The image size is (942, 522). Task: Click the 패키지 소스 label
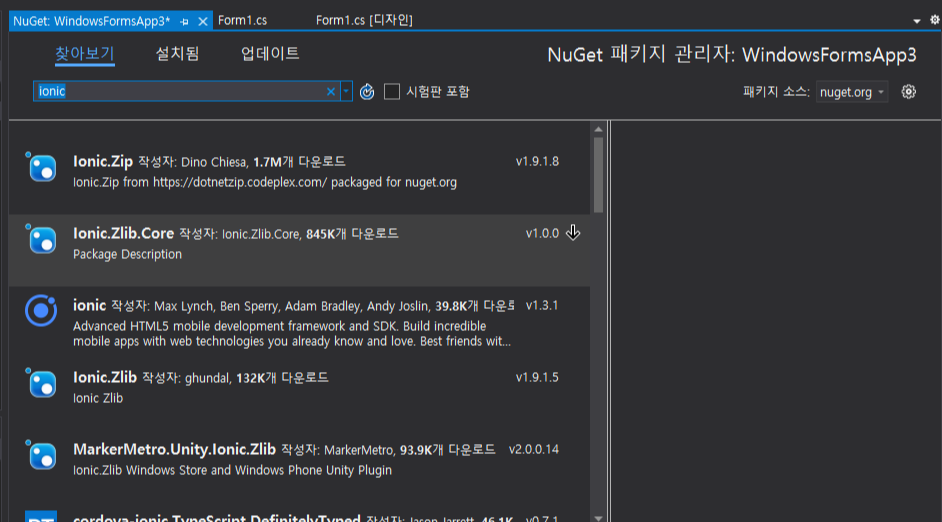click(776, 92)
